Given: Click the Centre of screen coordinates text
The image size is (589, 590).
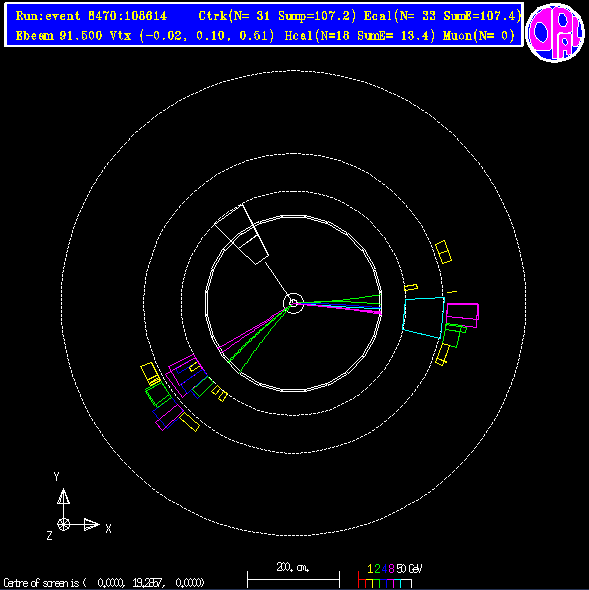Looking at the screenshot, I should pyautogui.click(x=104, y=583).
